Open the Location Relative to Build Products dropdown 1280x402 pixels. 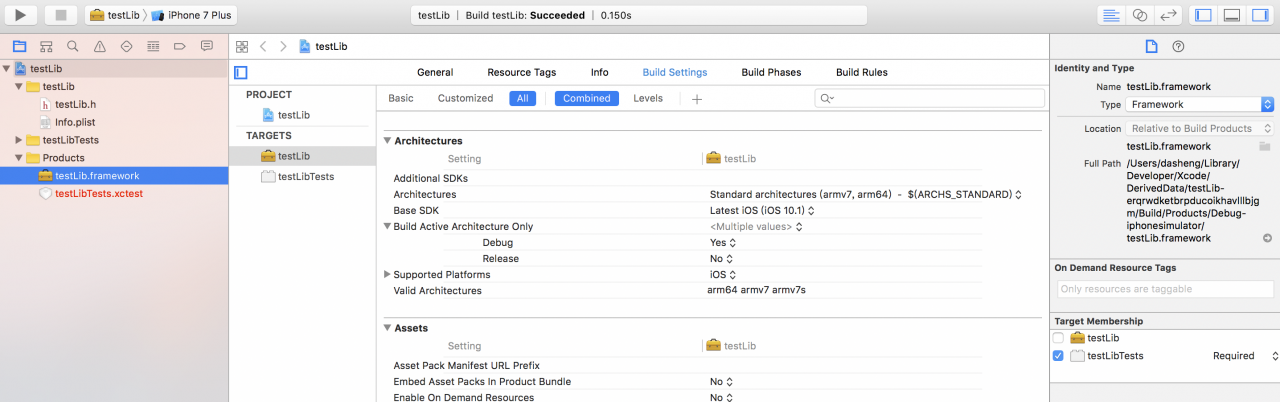tap(1200, 128)
